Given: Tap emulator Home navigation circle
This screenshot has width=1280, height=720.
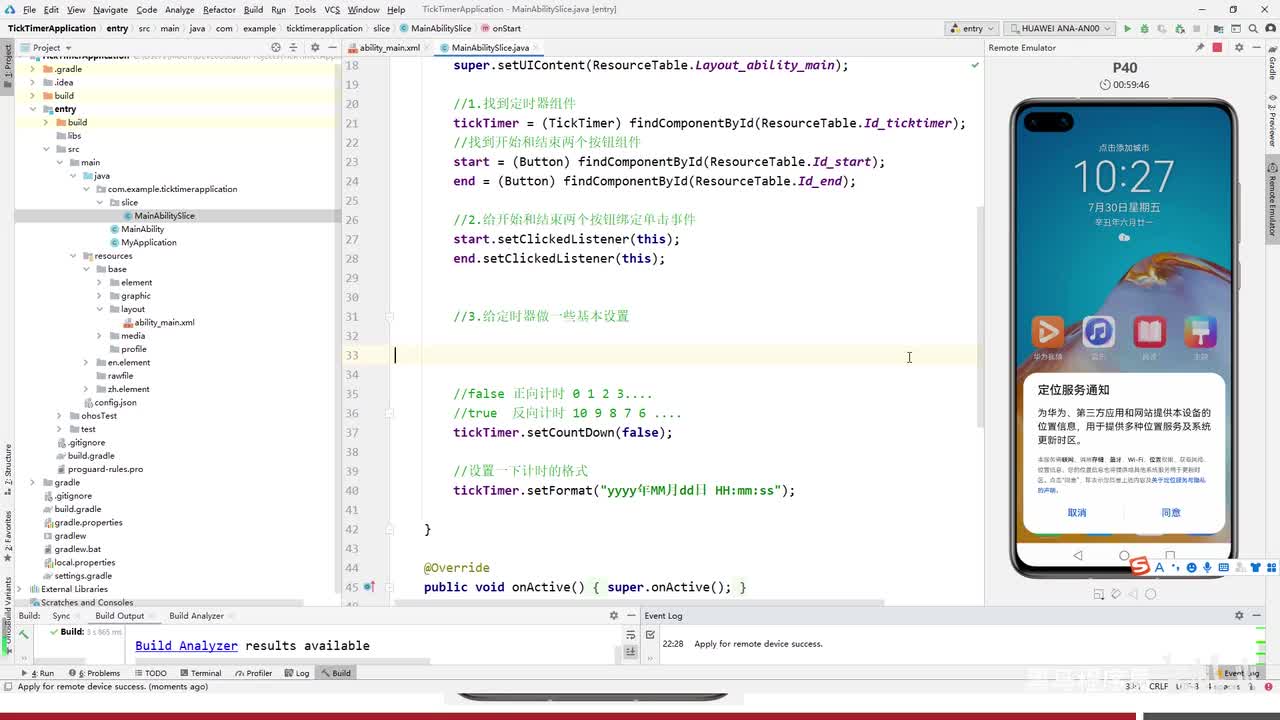Looking at the screenshot, I should [x=1124, y=555].
